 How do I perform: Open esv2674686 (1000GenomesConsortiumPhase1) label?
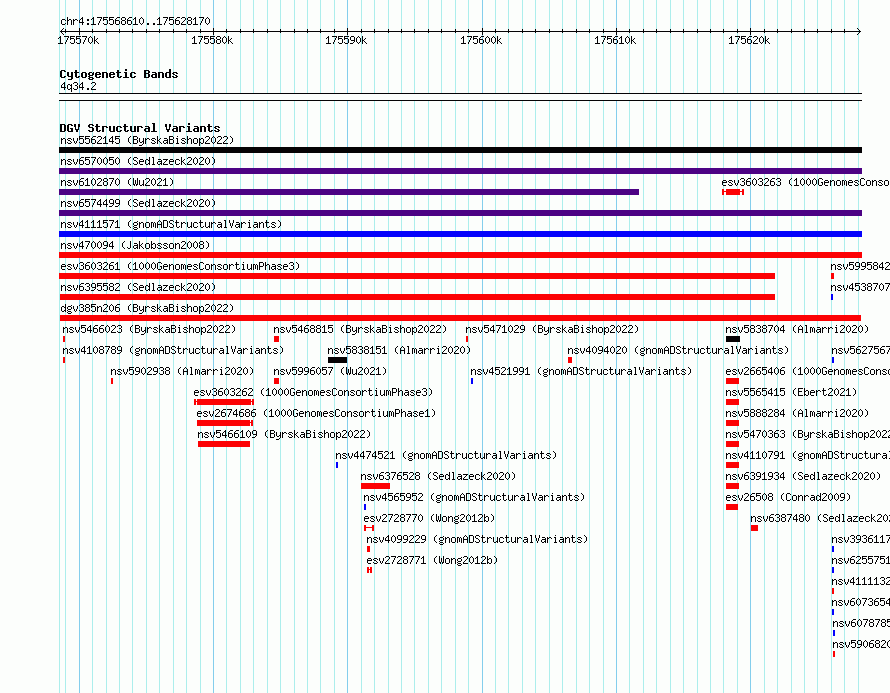[316, 413]
